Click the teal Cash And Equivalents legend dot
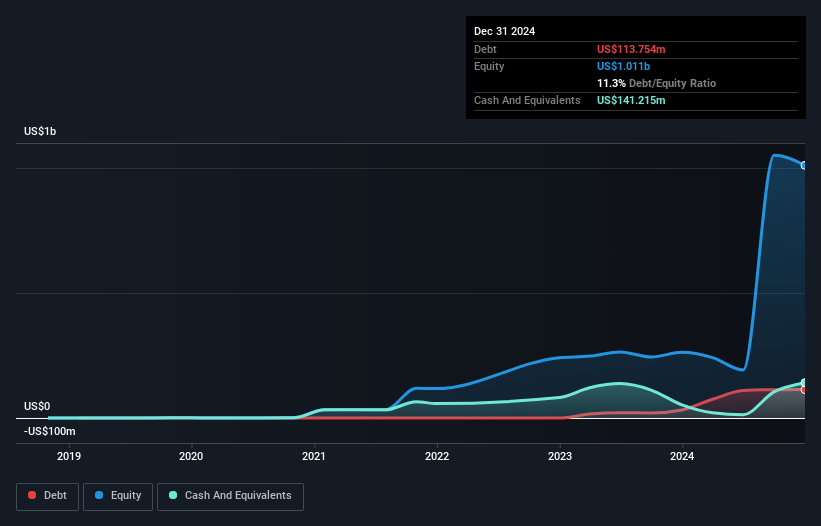821x526 pixels. (x=173, y=495)
